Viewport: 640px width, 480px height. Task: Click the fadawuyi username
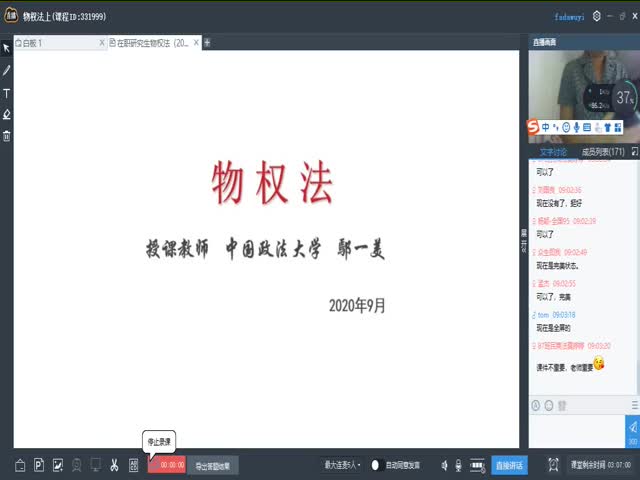click(x=569, y=17)
